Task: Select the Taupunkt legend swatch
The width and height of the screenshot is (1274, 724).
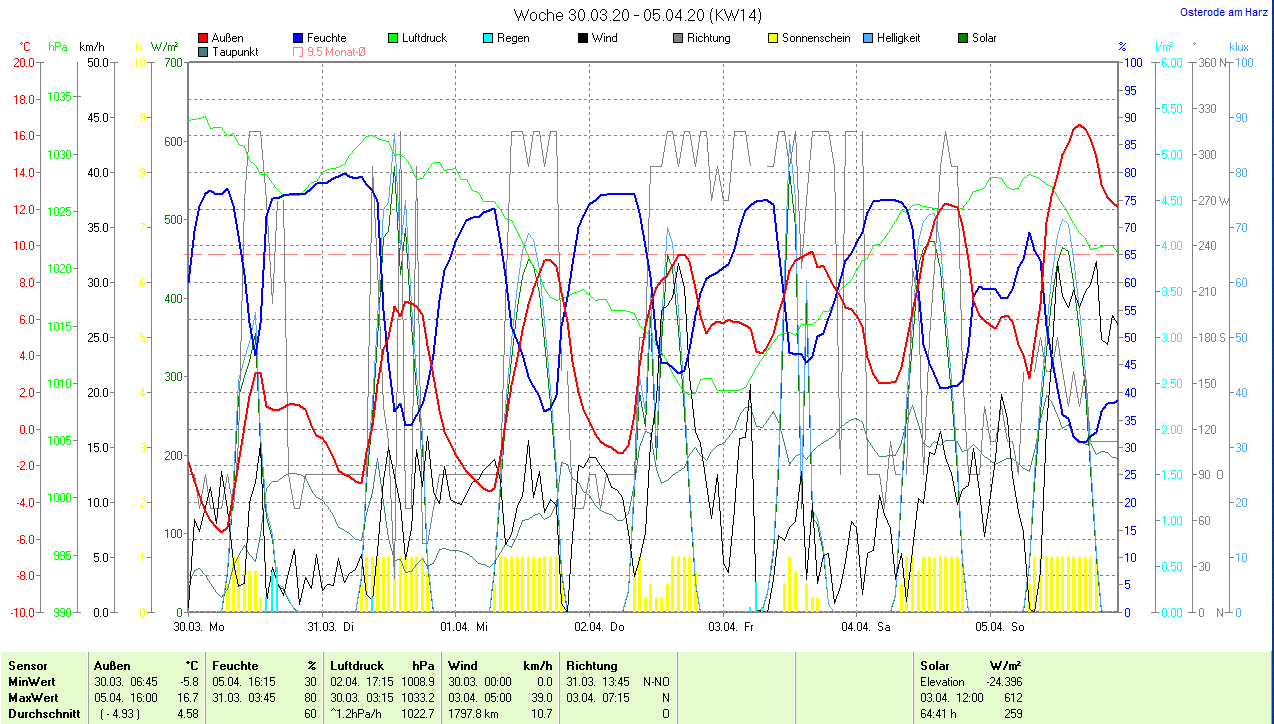Action: point(203,51)
